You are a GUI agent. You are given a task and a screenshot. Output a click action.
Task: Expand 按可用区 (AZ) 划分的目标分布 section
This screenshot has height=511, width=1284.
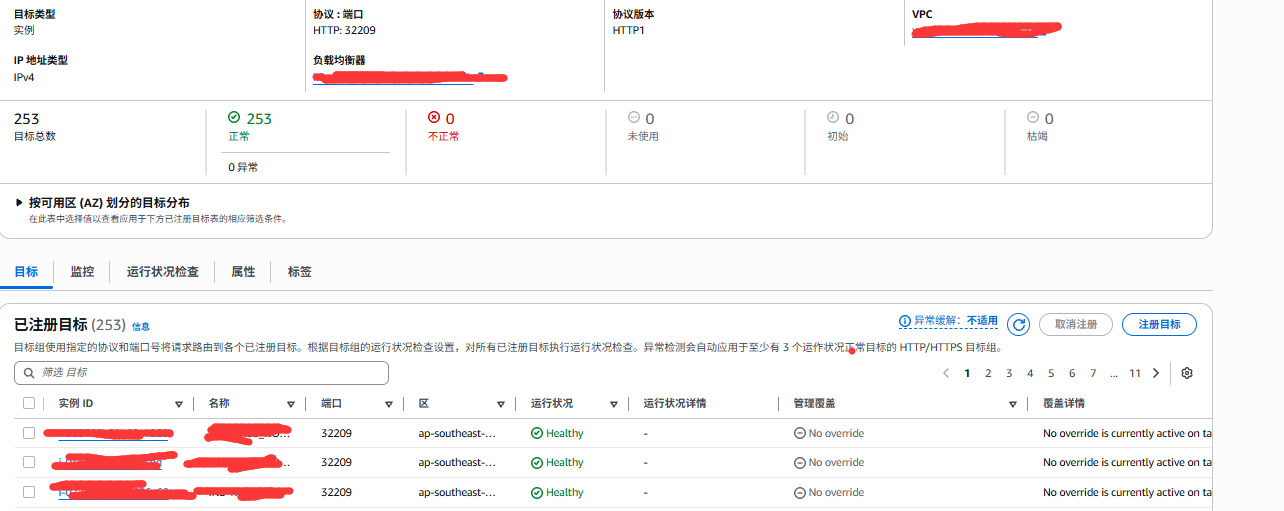[x=19, y=203]
